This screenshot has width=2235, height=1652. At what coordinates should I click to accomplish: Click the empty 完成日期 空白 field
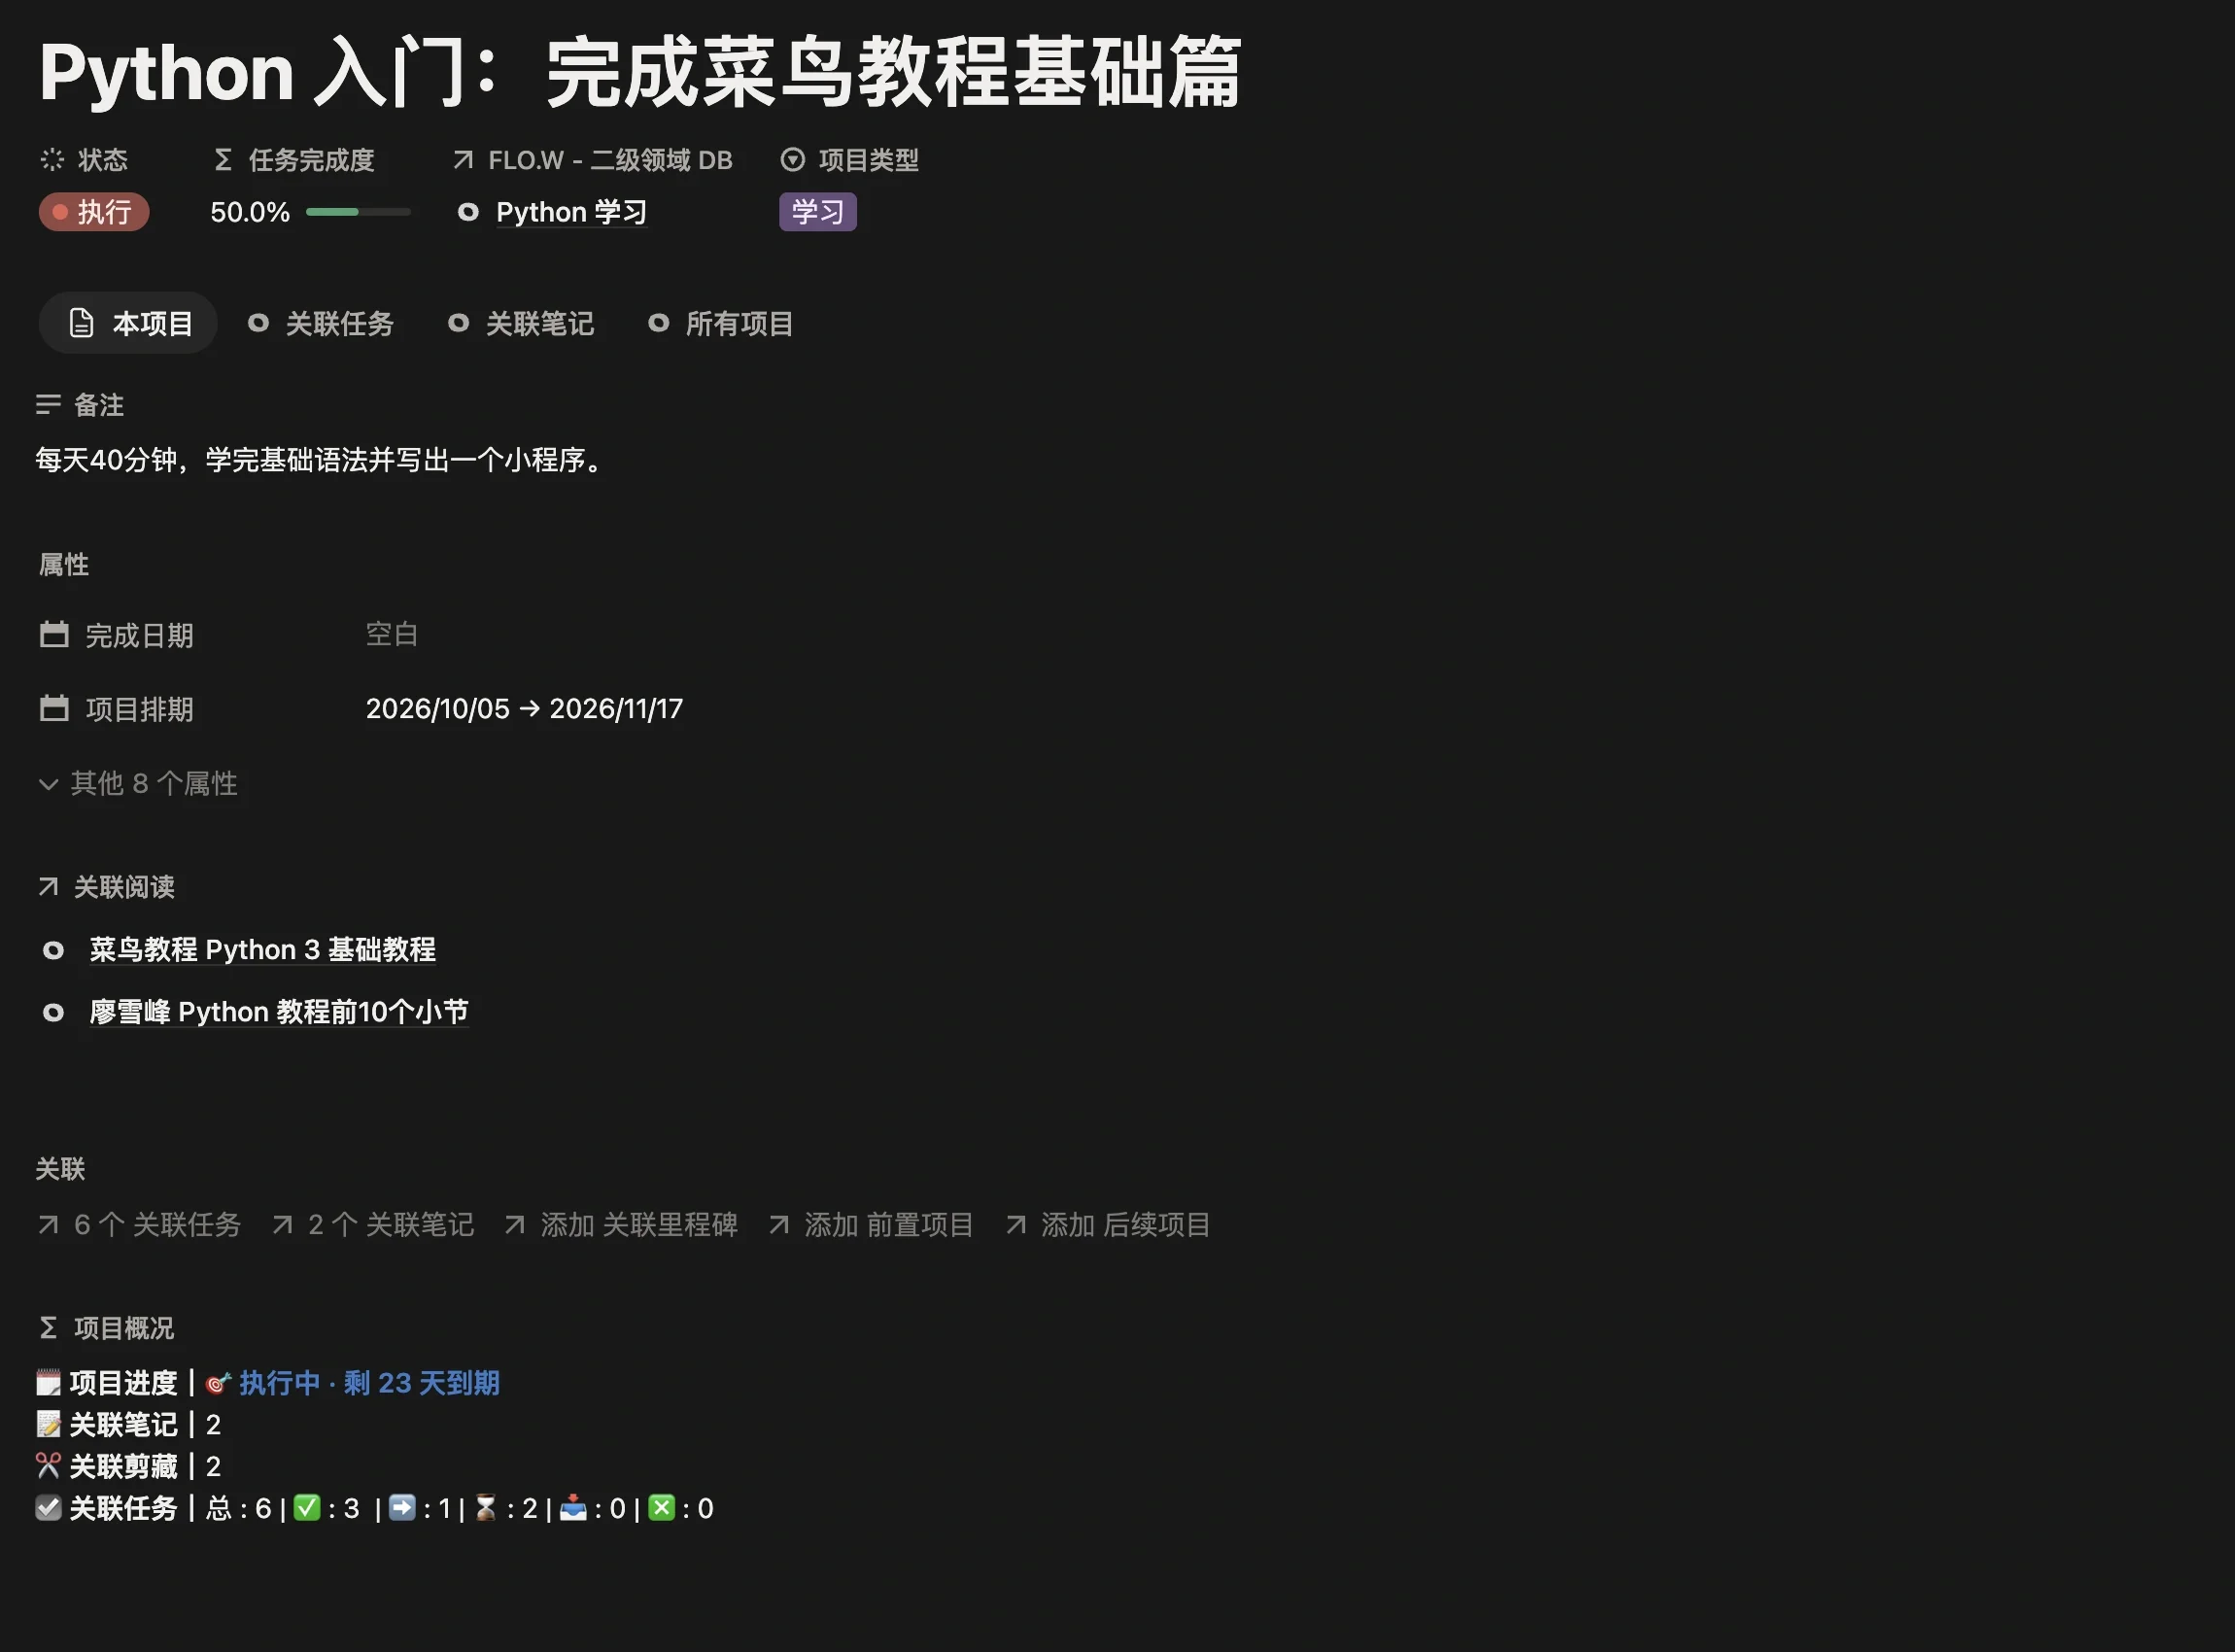click(x=392, y=634)
